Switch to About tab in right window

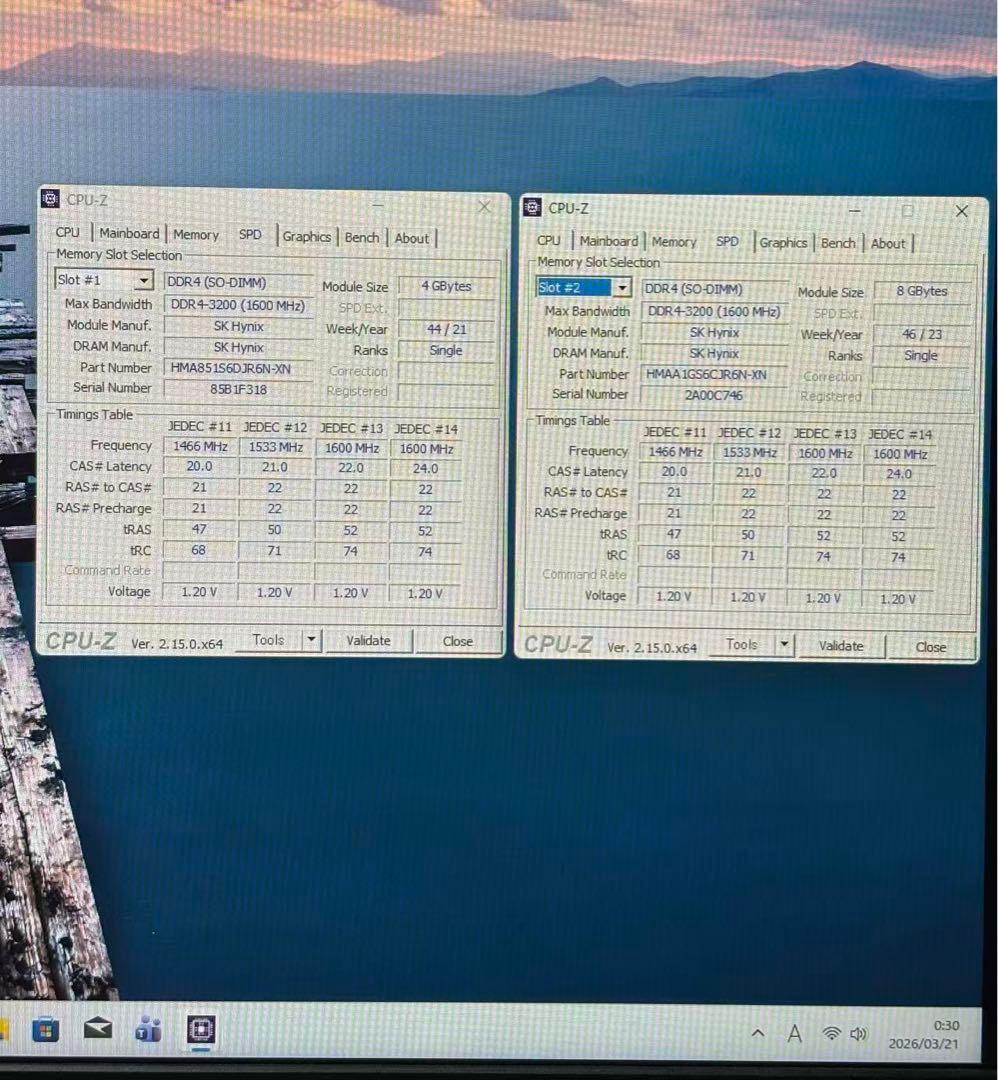point(888,244)
